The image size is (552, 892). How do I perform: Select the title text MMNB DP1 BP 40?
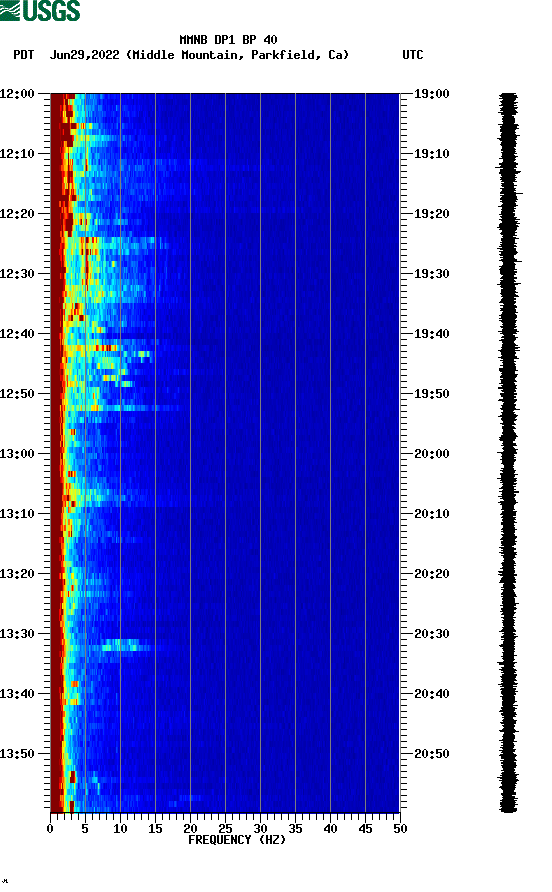(228, 40)
